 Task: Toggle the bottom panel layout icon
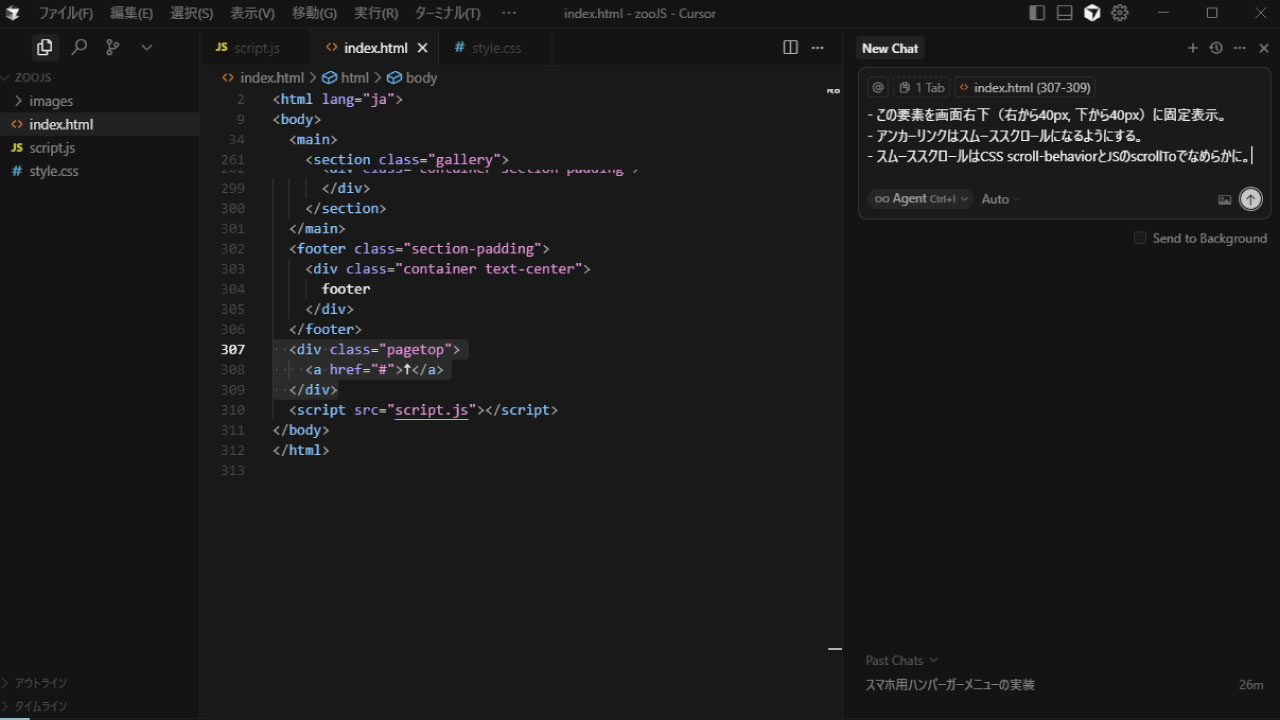point(1064,13)
